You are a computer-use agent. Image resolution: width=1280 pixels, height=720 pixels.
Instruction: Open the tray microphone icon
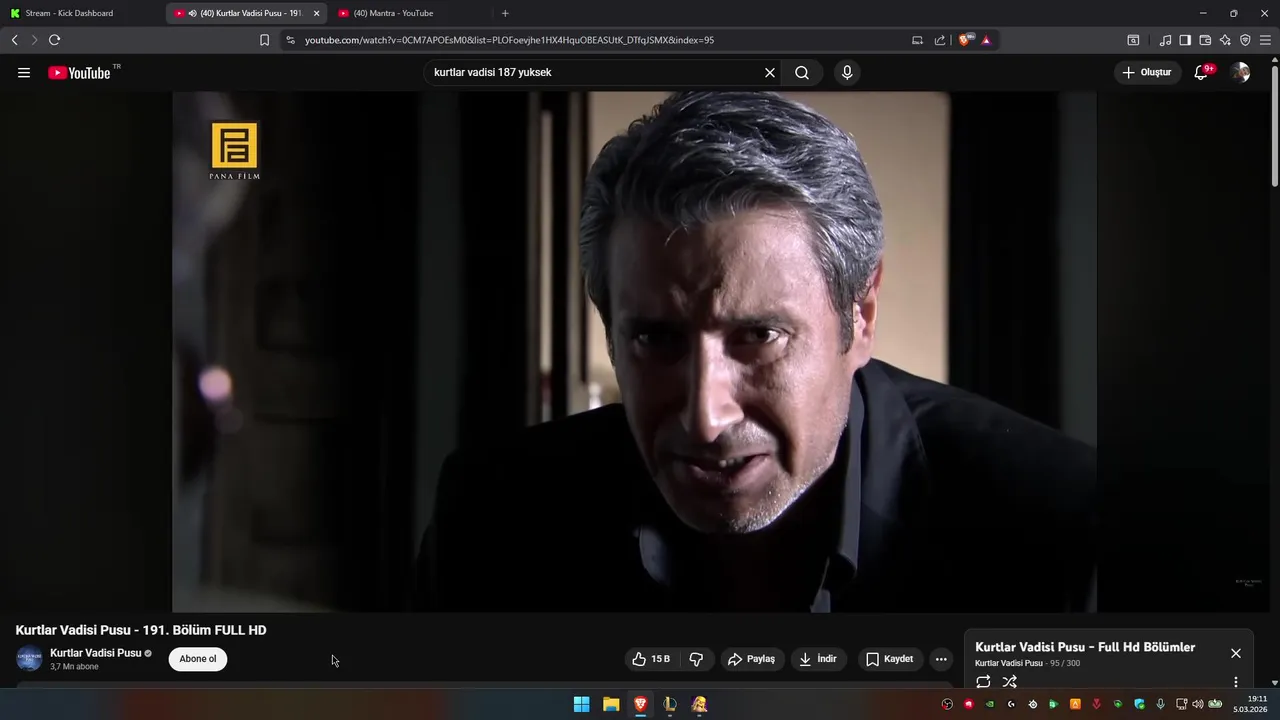(x=1161, y=704)
